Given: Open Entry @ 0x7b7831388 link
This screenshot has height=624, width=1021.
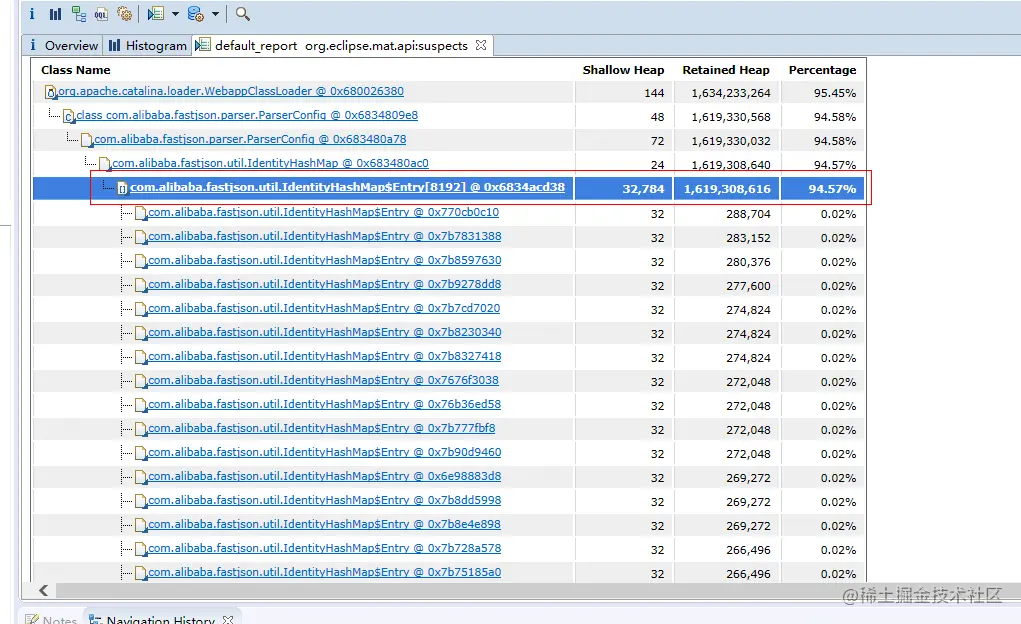Looking at the screenshot, I should tap(325, 236).
